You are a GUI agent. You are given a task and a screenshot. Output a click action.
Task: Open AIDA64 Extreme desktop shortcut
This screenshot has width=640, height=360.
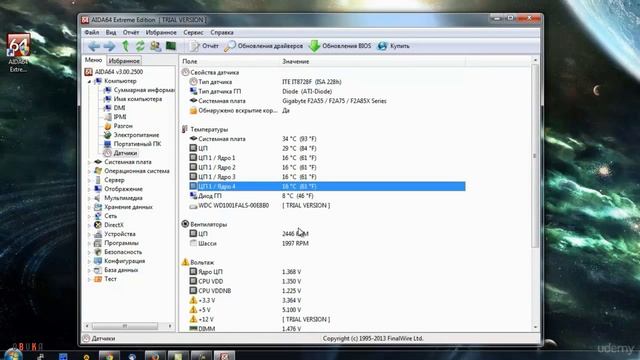(18, 53)
